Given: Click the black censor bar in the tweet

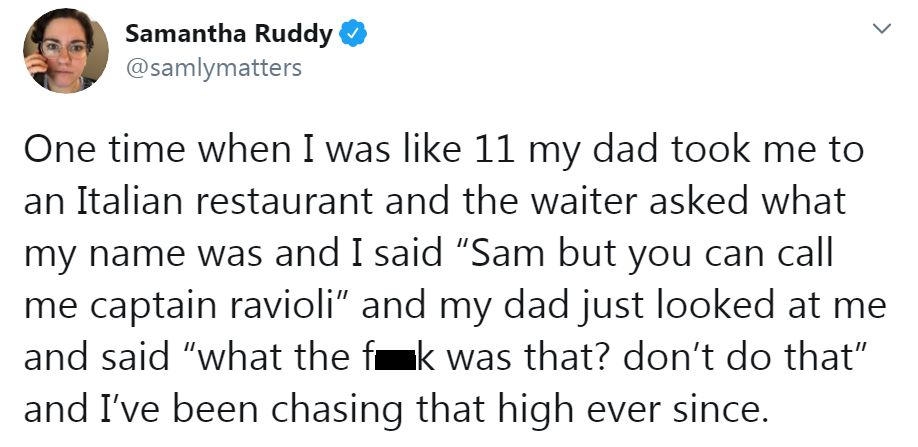Looking at the screenshot, I should 395,360.
